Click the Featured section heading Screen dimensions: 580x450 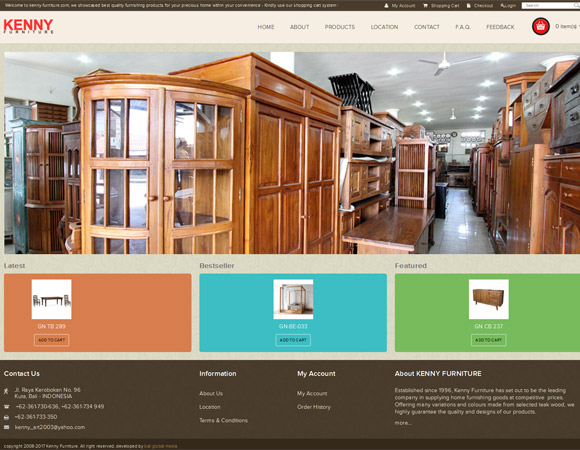point(411,265)
